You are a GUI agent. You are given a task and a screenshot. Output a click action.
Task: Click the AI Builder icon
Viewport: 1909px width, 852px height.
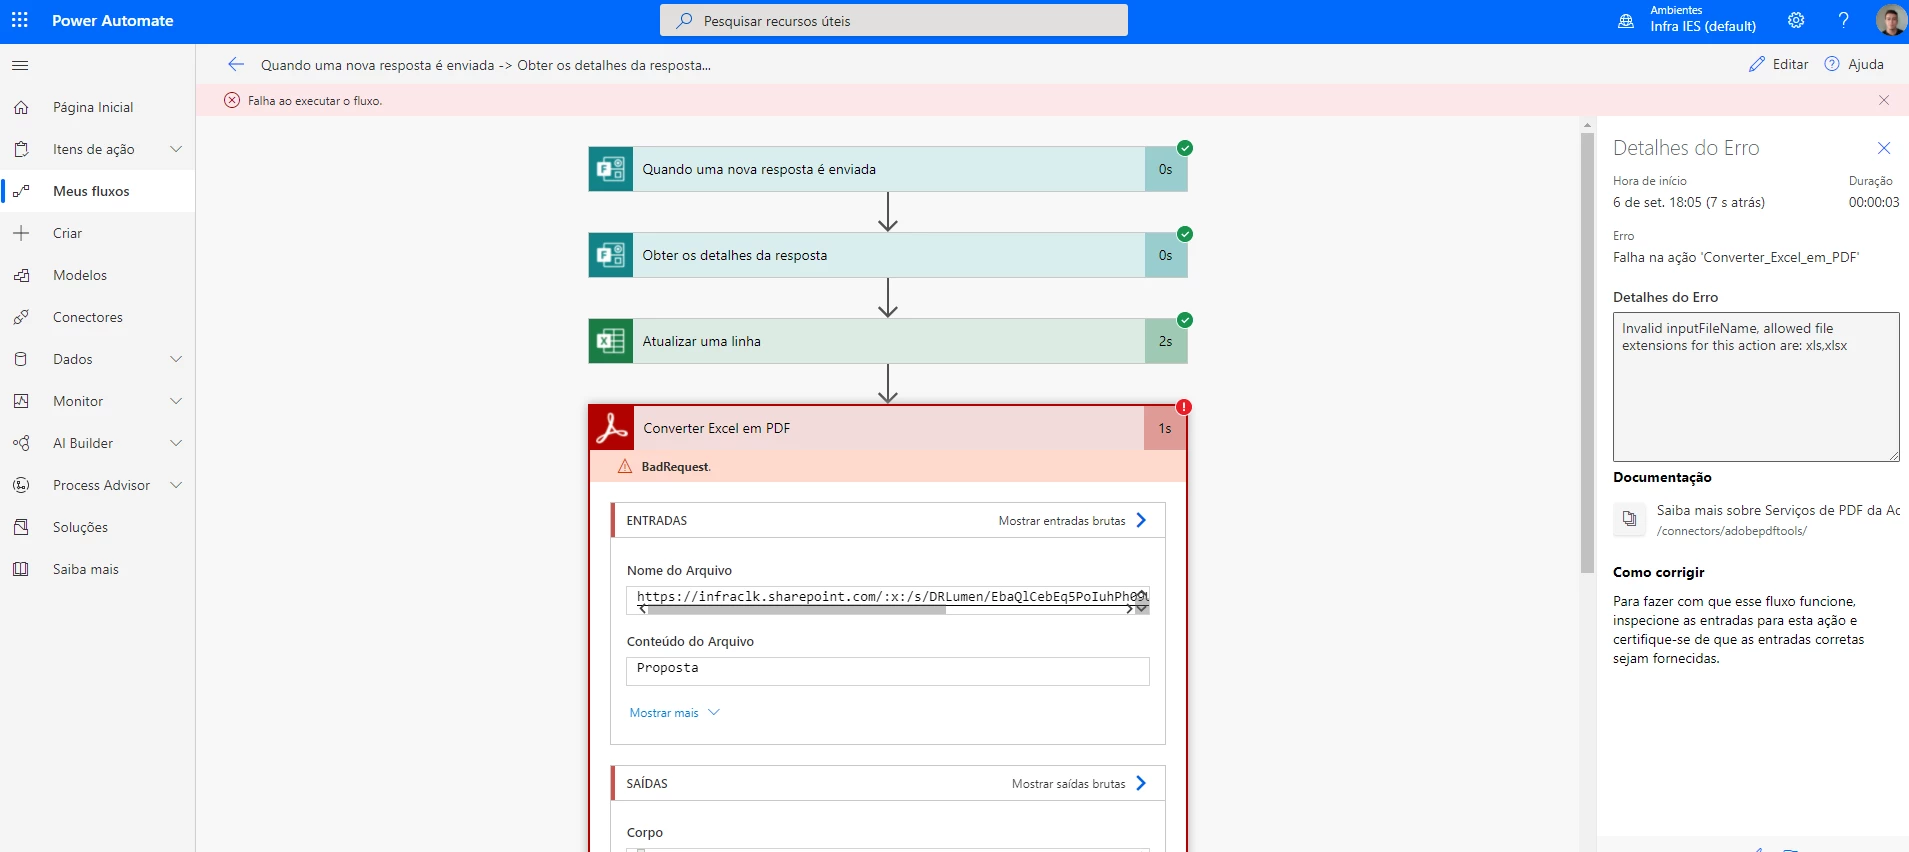[21, 443]
